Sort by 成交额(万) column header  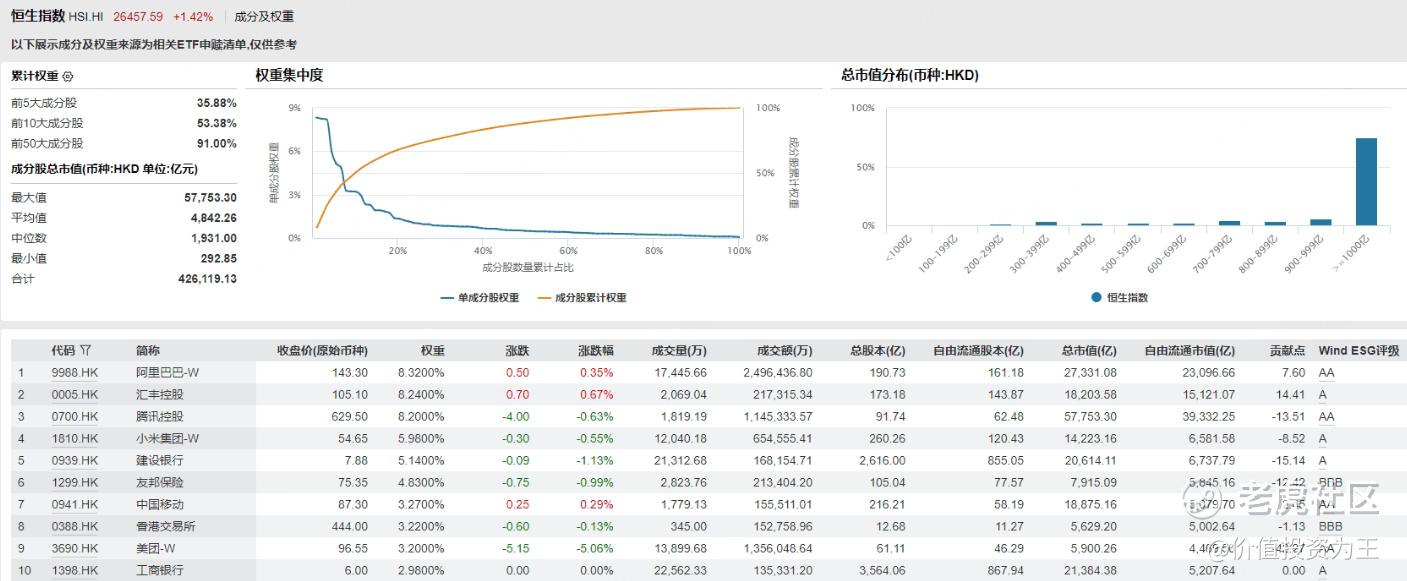tap(784, 350)
